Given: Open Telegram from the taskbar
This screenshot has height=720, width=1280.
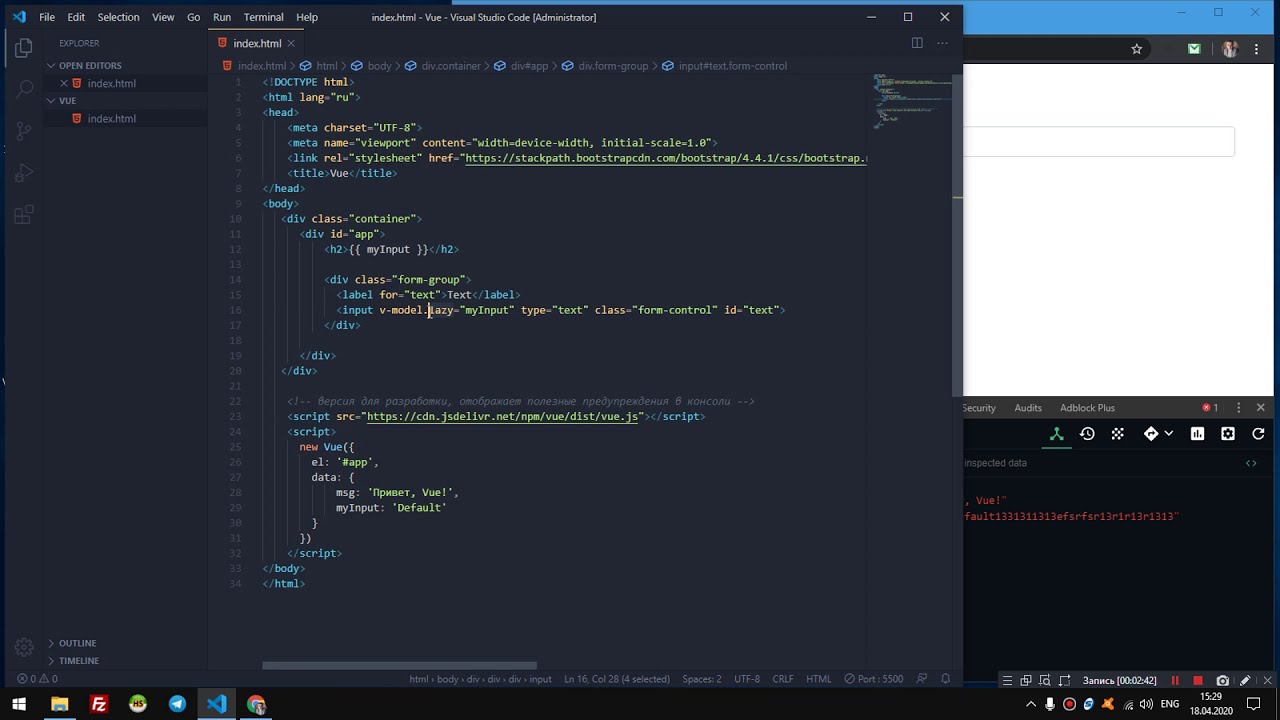Looking at the screenshot, I should (177, 704).
